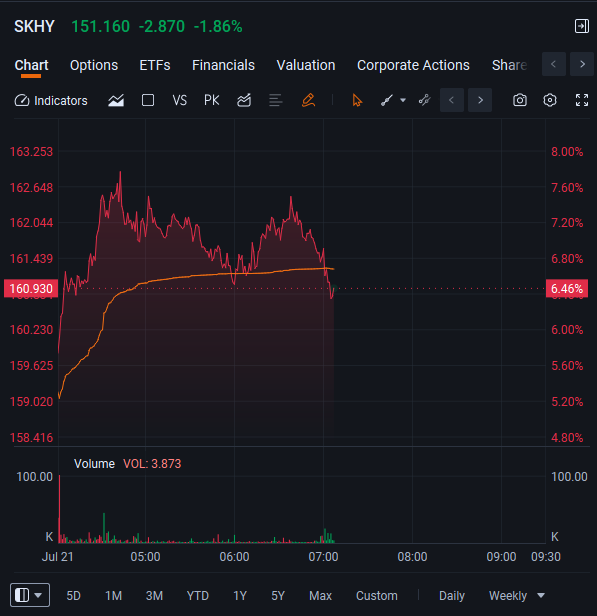597x616 pixels.
Task: Click the 6.46% current percent tag
Action: pos(567,289)
